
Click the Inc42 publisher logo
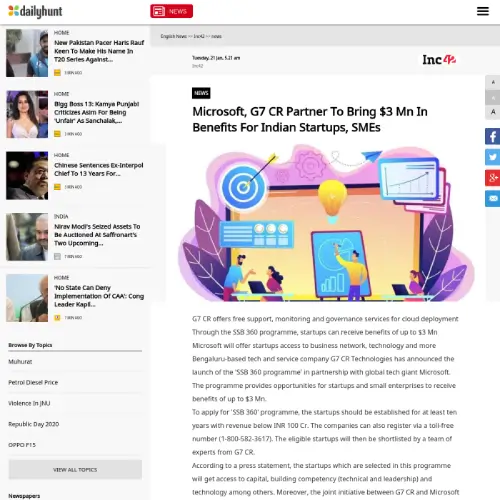tap(439, 60)
